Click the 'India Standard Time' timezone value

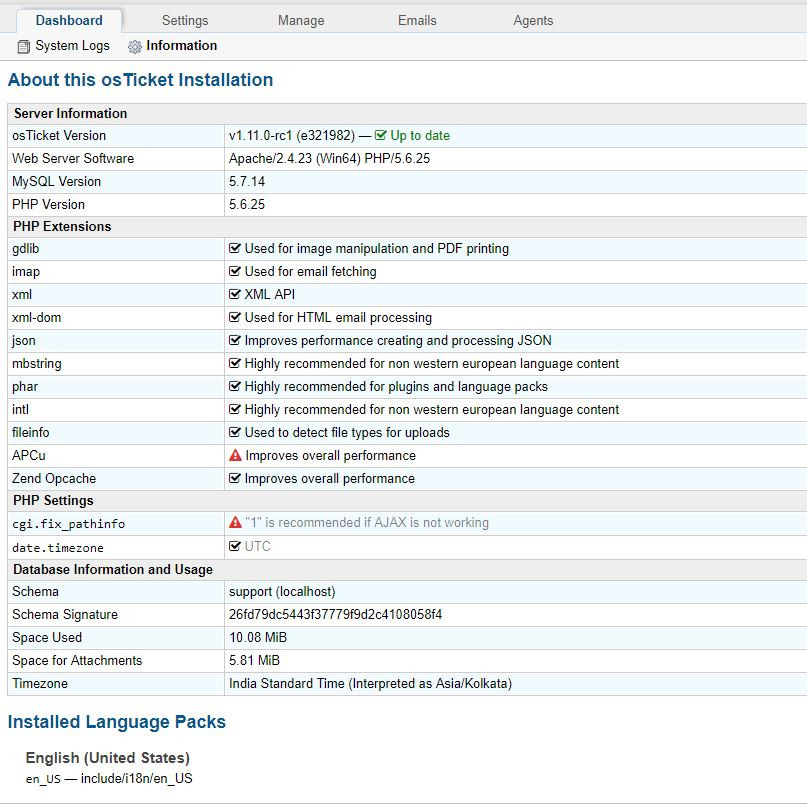coord(371,684)
